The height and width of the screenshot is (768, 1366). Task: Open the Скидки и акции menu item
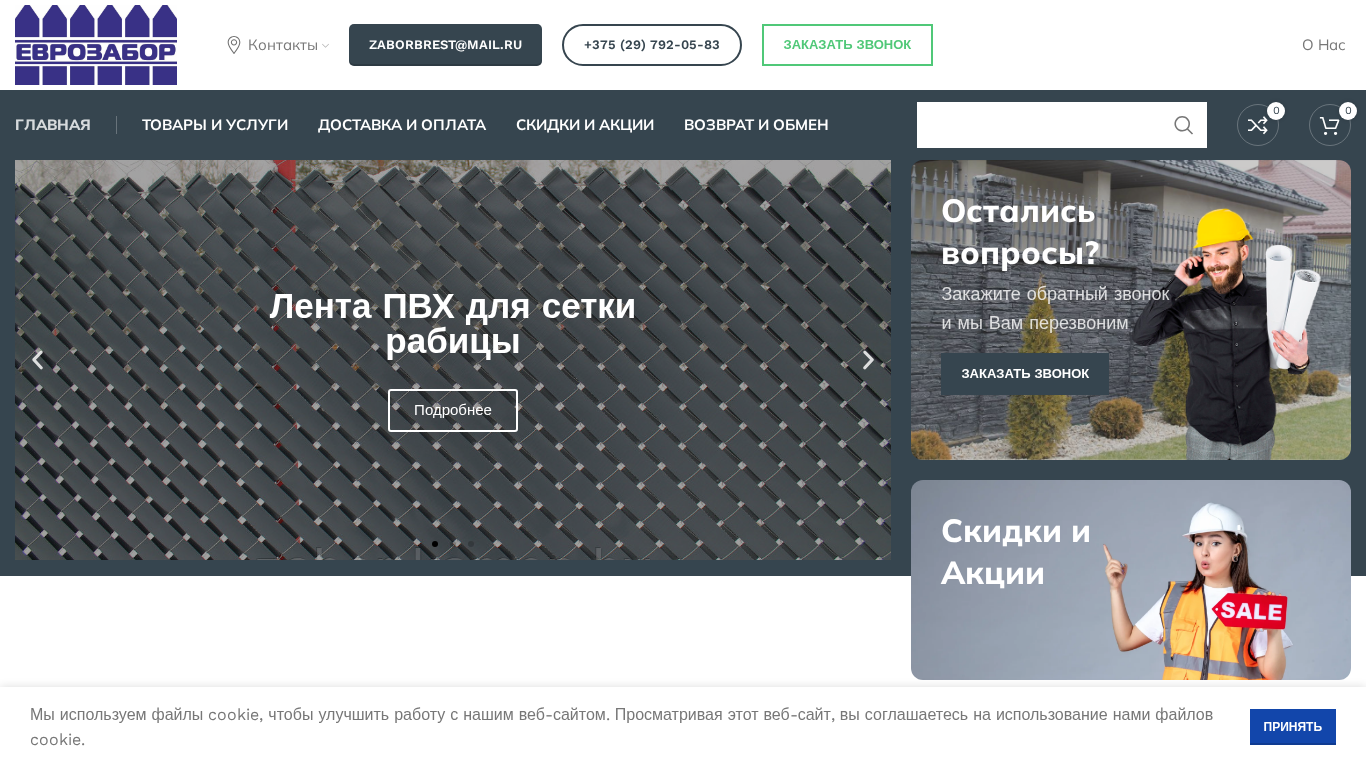point(585,125)
